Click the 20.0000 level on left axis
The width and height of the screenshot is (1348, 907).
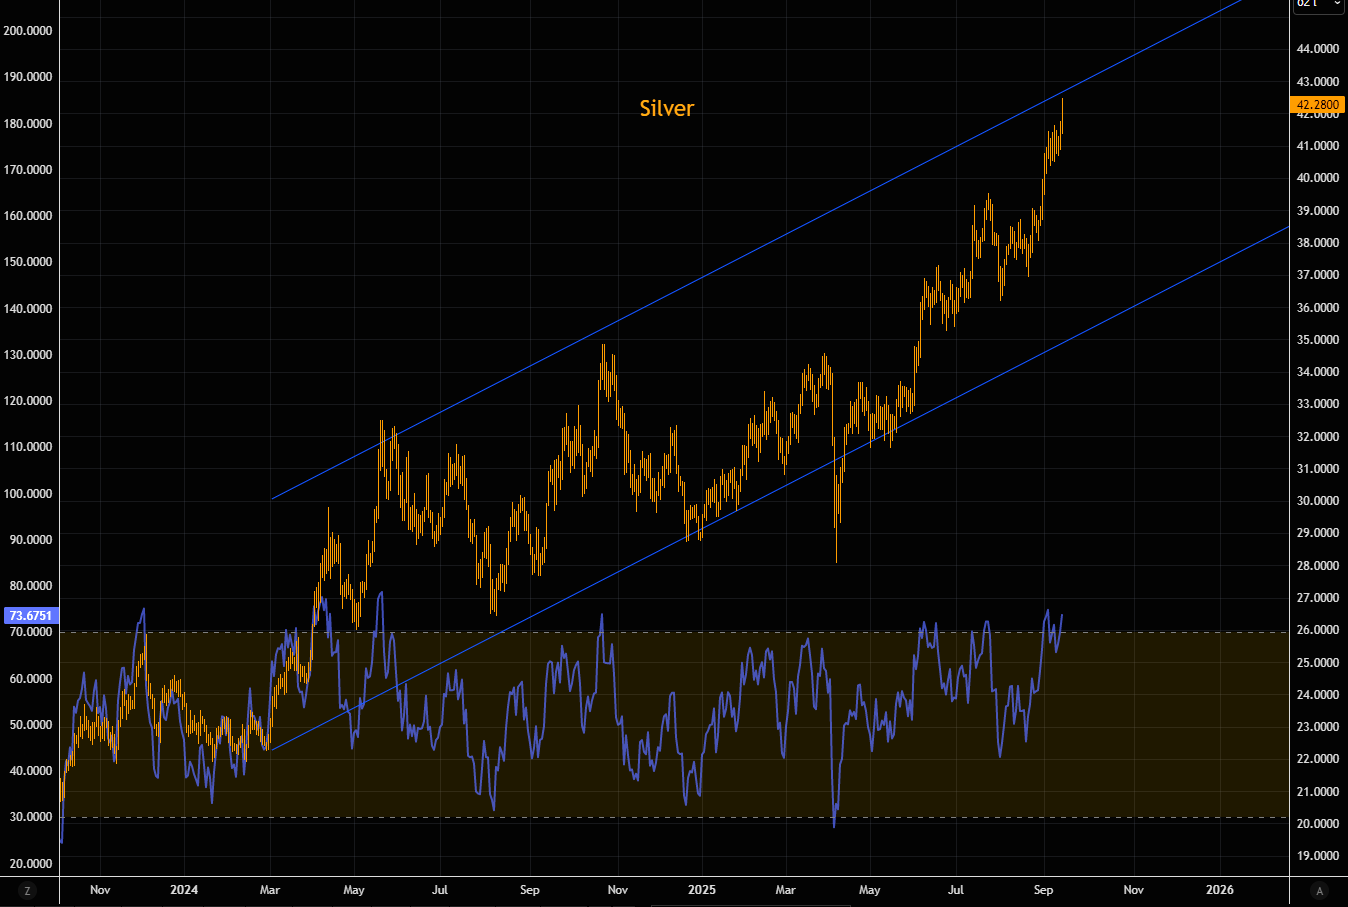pos(30,863)
